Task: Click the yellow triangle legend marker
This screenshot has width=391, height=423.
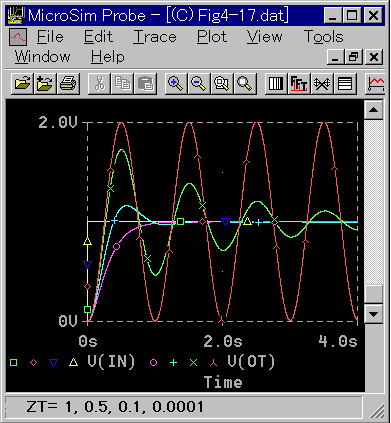Action: coord(74,362)
